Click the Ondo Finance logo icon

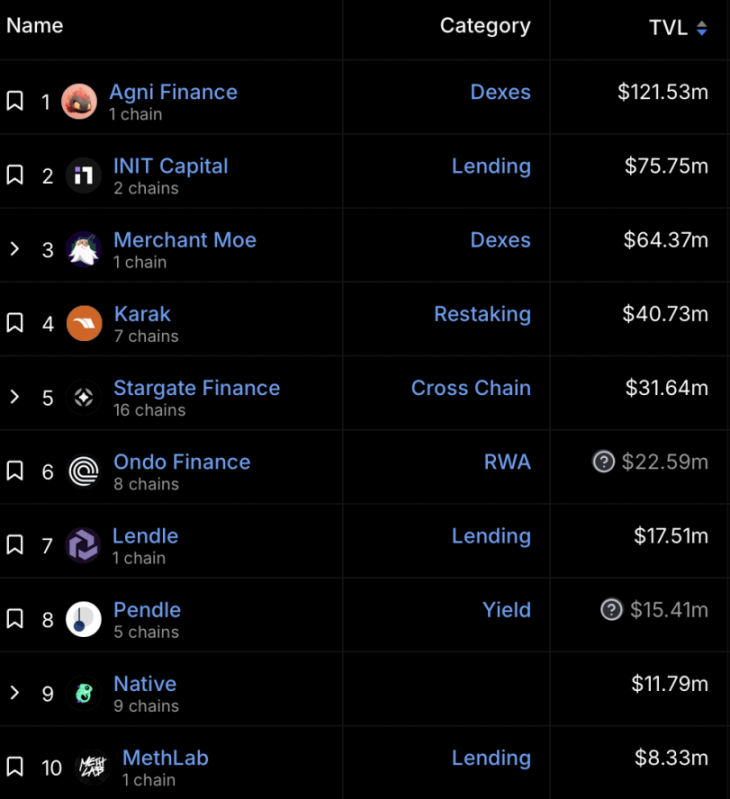point(84,471)
